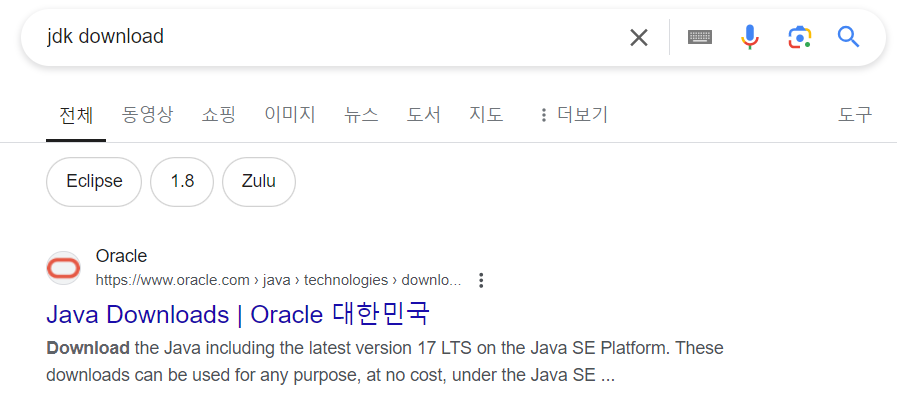Click the Oracle site name above the URL
The width and height of the screenshot is (897, 400).
pyautogui.click(x=121, y=256)
